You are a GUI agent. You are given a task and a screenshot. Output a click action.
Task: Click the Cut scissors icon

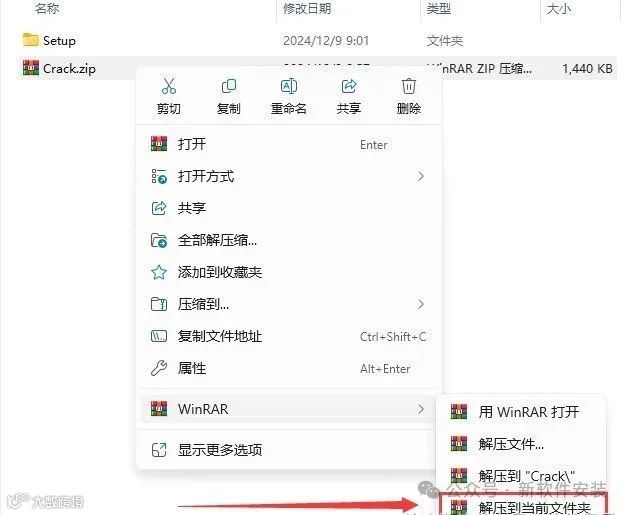pyautogui.click(x=169, y=86)
